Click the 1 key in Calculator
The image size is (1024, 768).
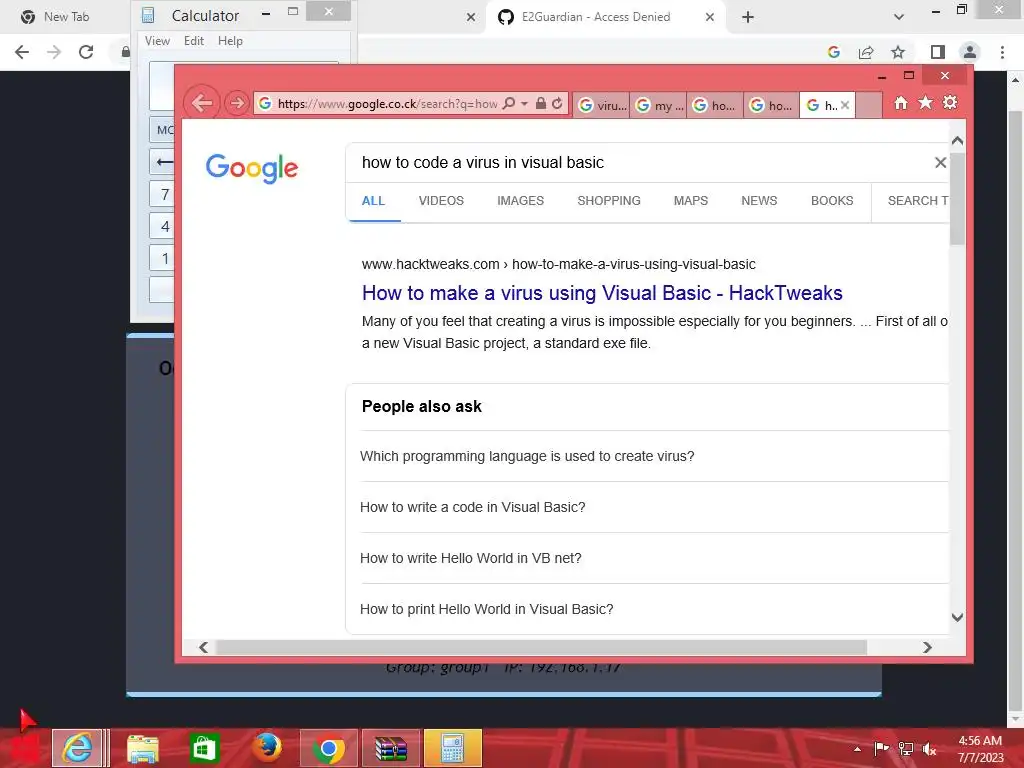point(163,258)
